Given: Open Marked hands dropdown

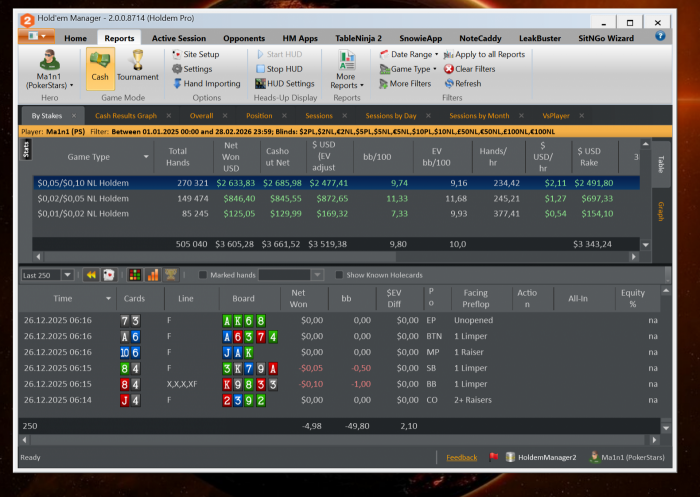Looking at the screenshot, I should [317, 275].
